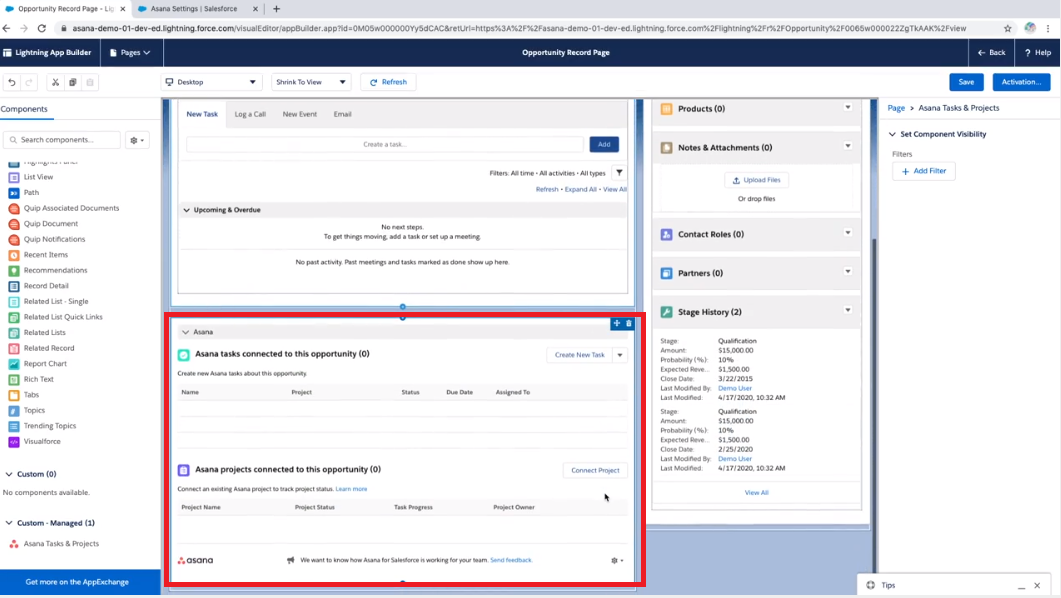Reload the browser page
Screen dimensions: 1061x598
click(41, 28)
